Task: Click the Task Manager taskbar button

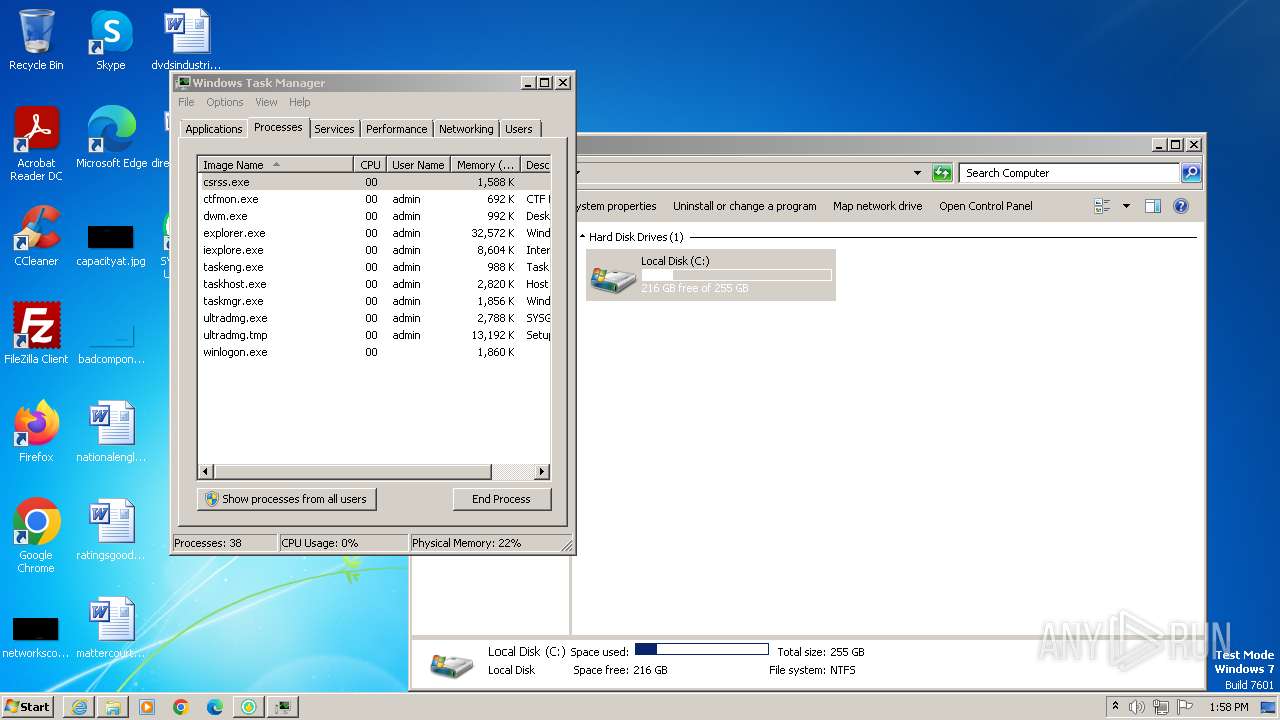Action: click(x=283, y=707)
